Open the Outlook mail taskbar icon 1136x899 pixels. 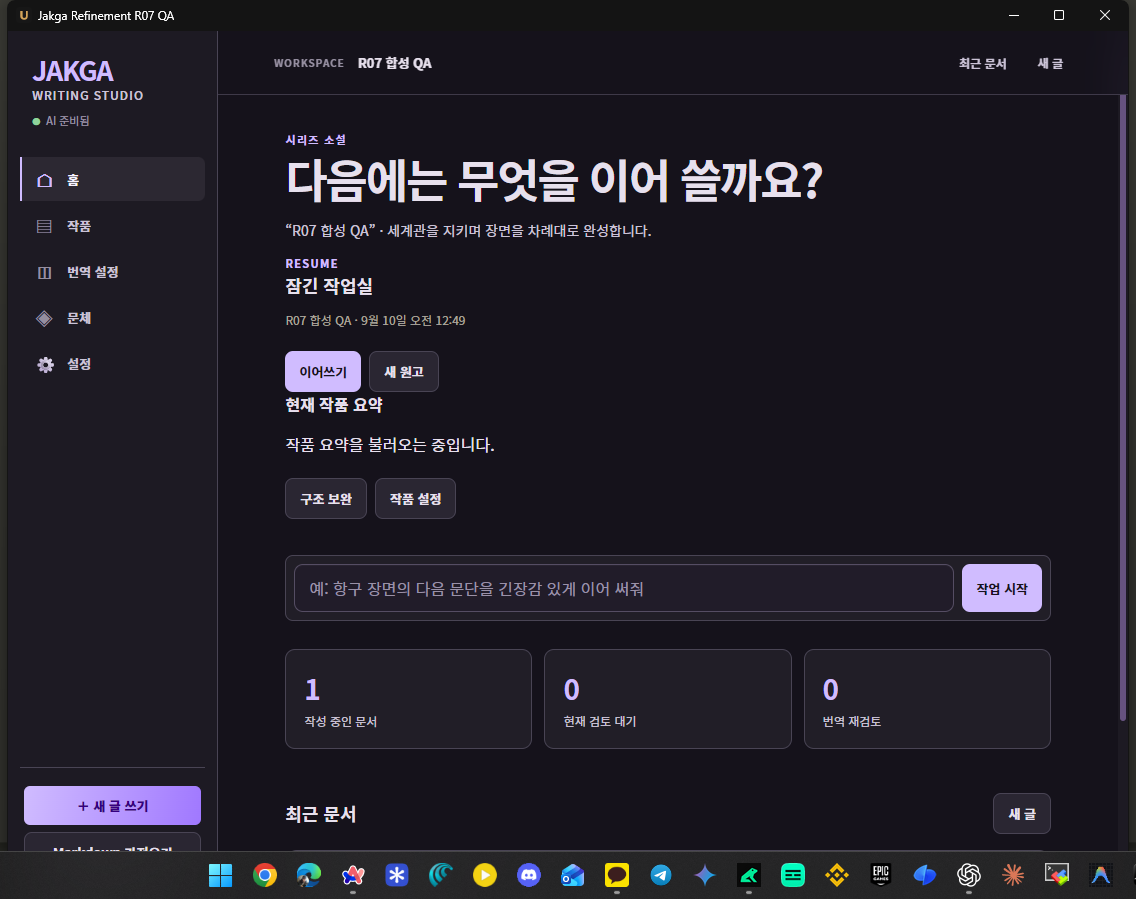(x=572, y=875)
